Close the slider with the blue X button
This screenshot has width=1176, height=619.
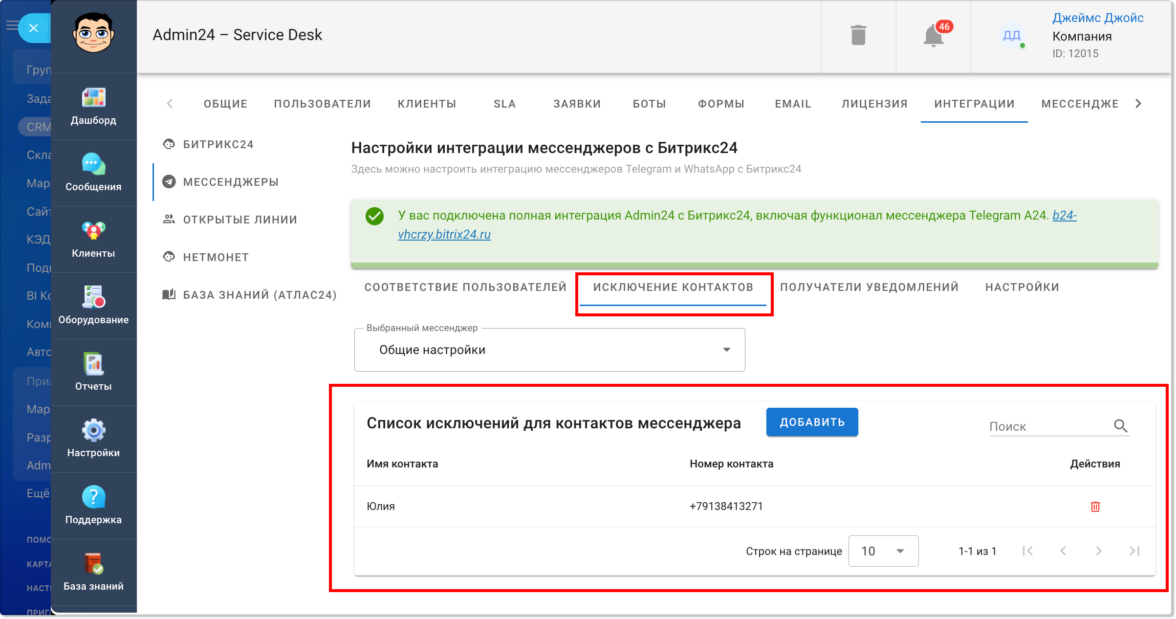[x=34, y=28]
